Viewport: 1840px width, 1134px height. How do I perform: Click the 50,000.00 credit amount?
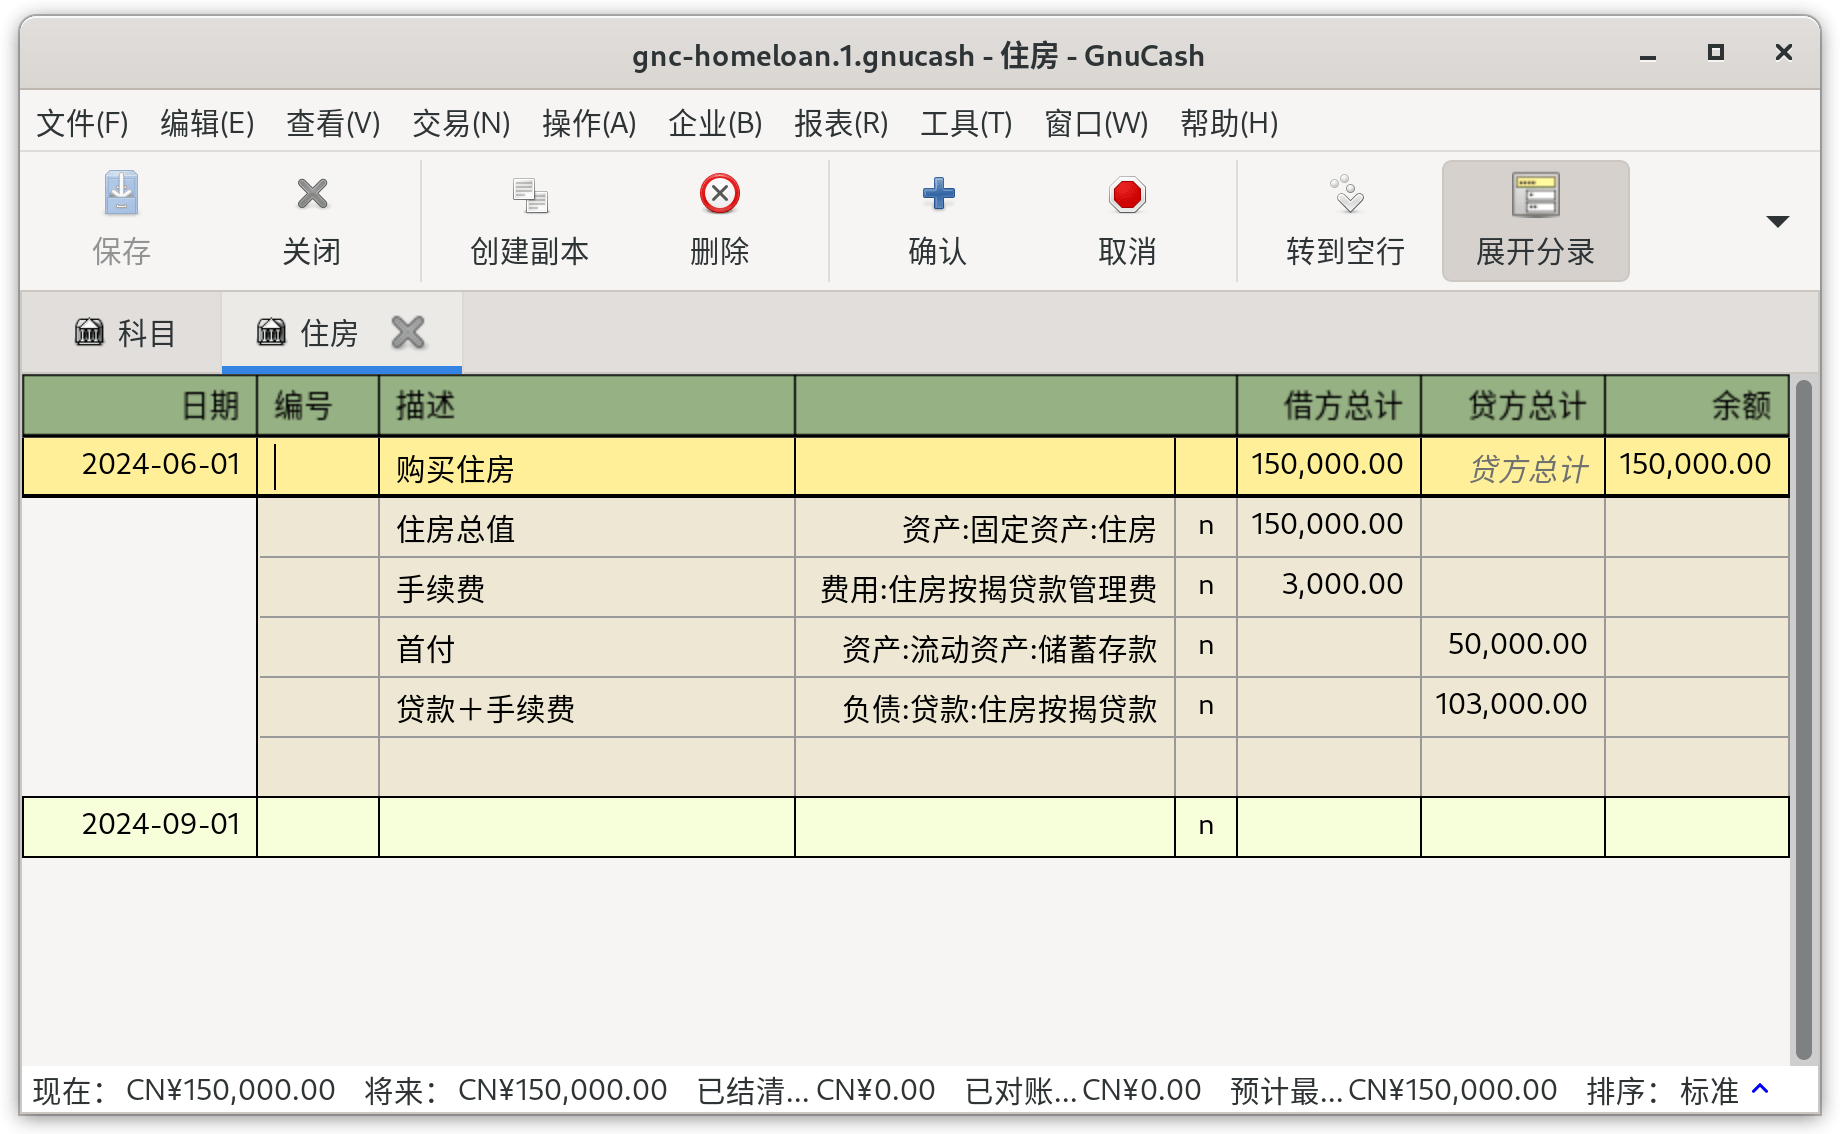click(1512, 647)
